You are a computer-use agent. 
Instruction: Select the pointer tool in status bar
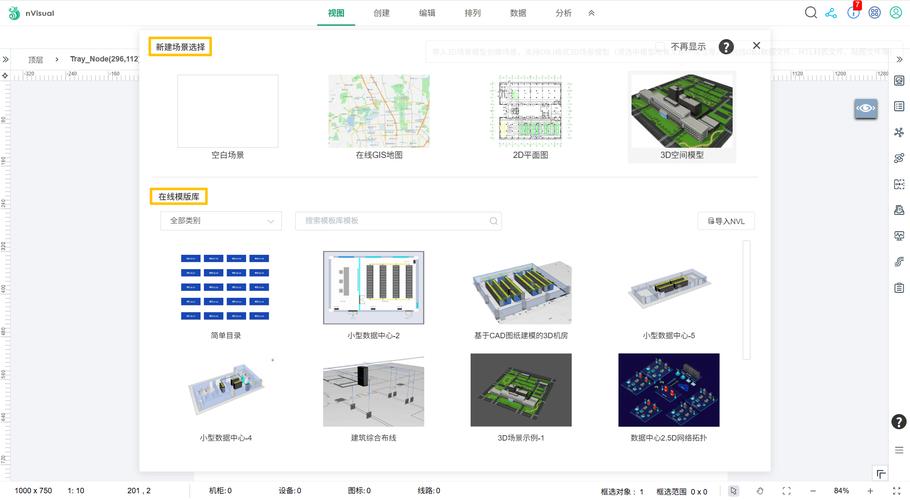734,491
